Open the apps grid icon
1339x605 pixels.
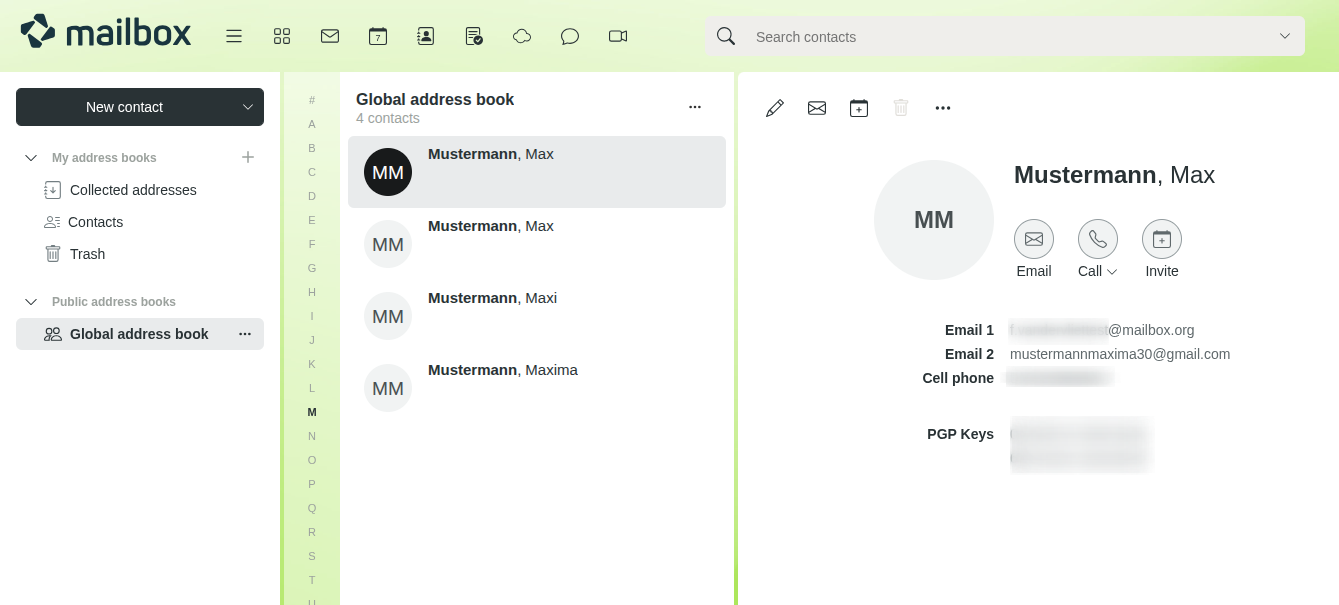[x=282, y=36]
